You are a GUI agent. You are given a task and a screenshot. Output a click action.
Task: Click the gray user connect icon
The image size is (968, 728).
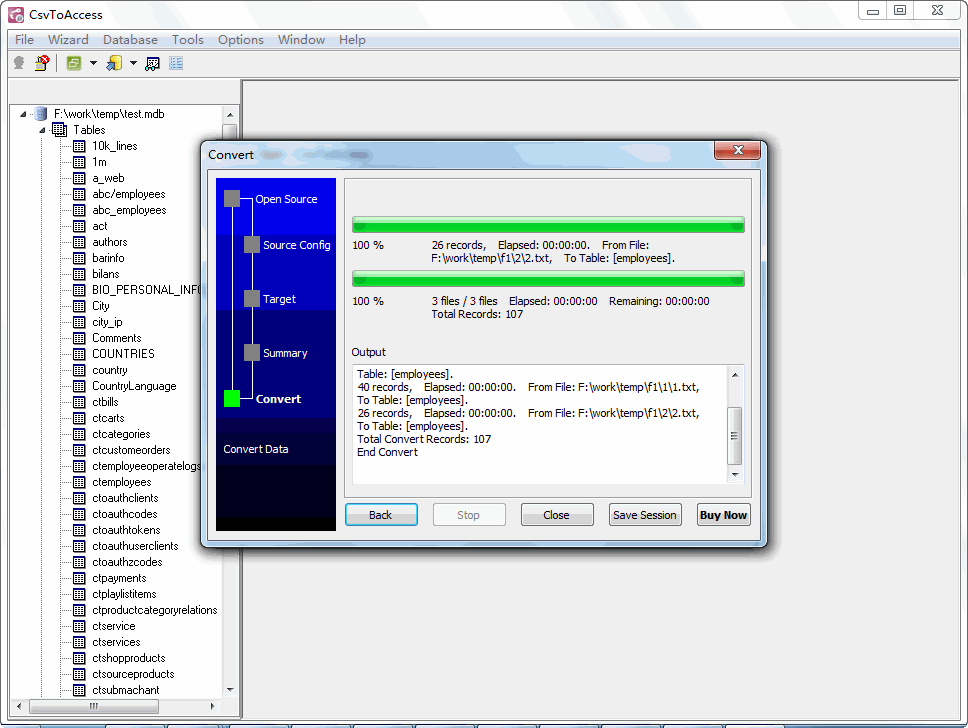(18, 63)
